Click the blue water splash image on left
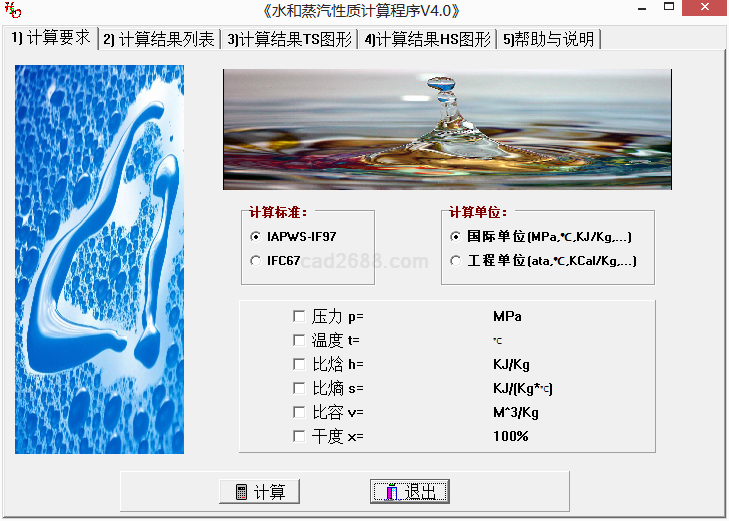Viewport: 729px width, 521px height. pyautogui.click(x=100, y=260)
